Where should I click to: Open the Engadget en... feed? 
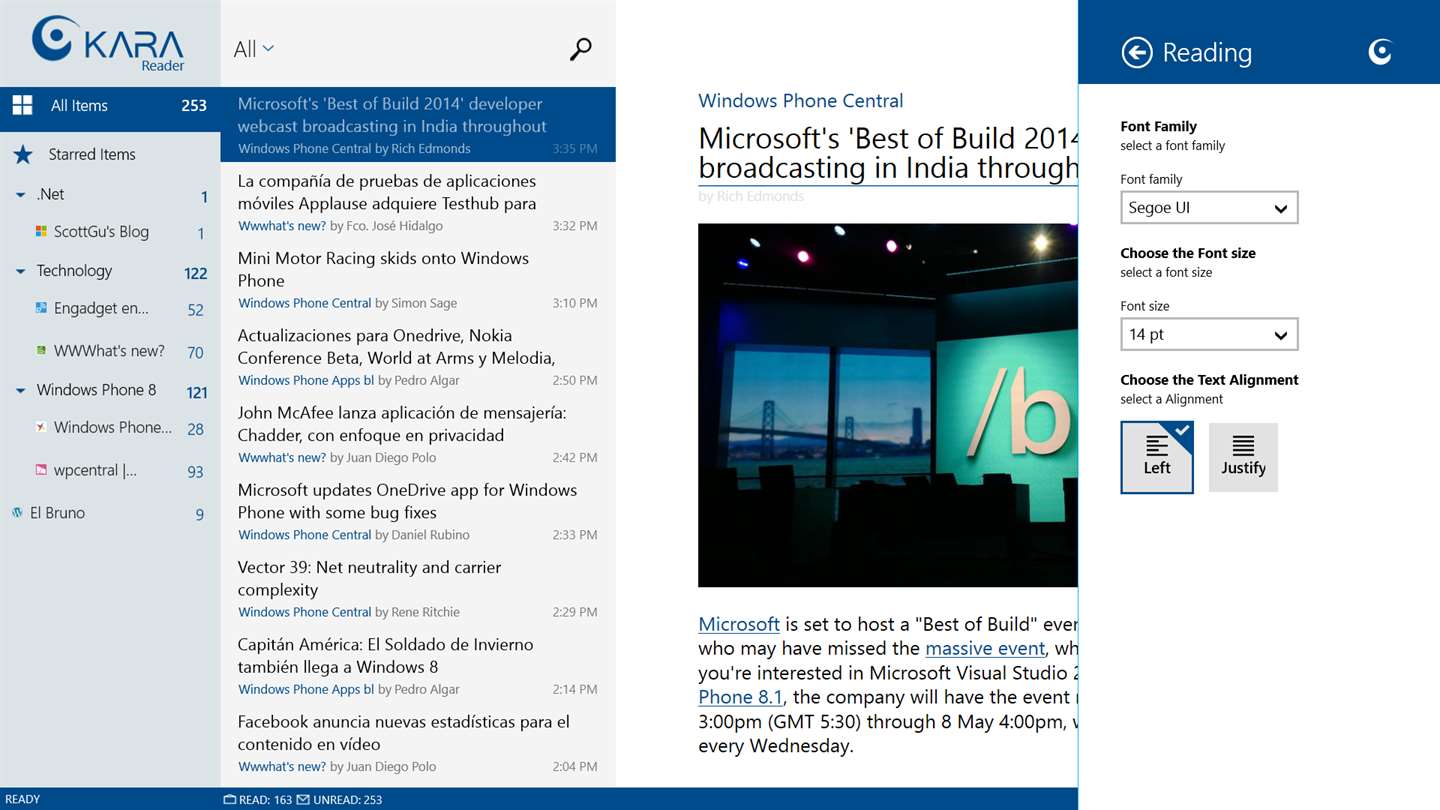(110, 308)
